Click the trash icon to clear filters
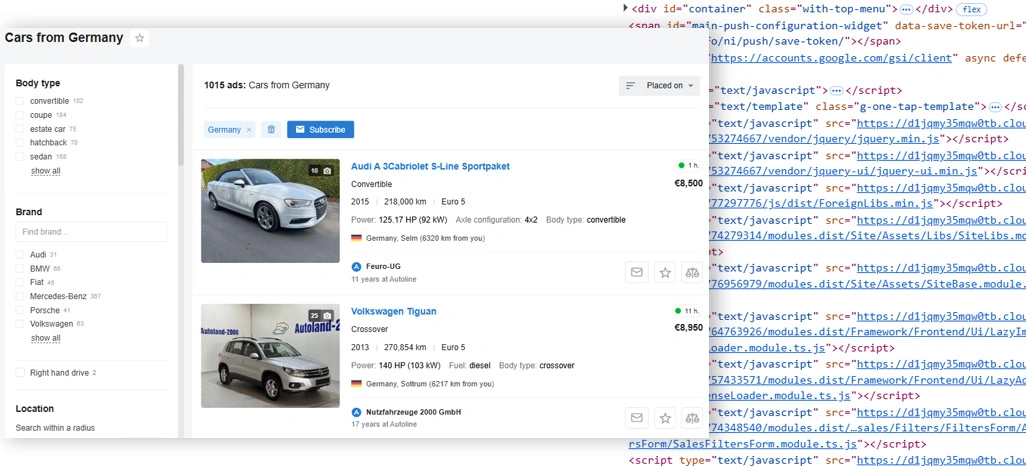1026x466 pixels. tap(270, 130)
